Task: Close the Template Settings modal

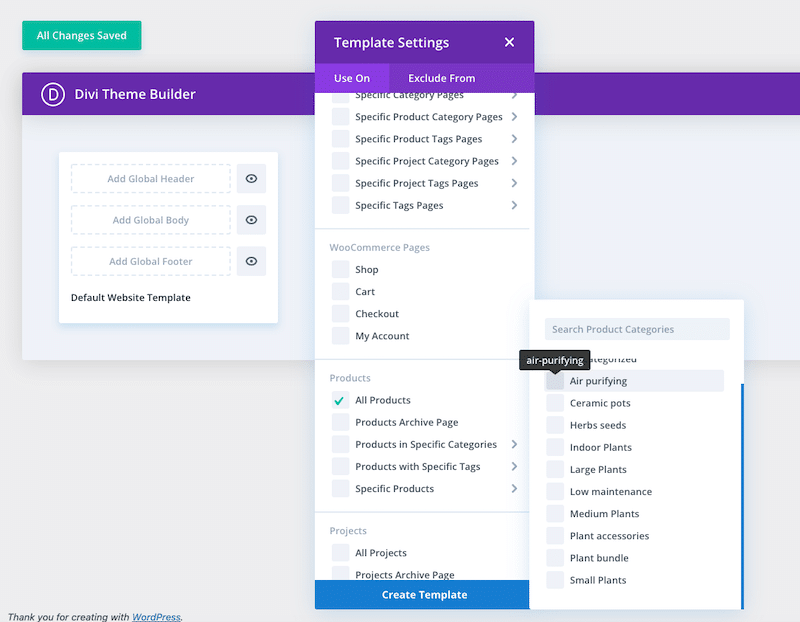Action: (x=510, y=43)
